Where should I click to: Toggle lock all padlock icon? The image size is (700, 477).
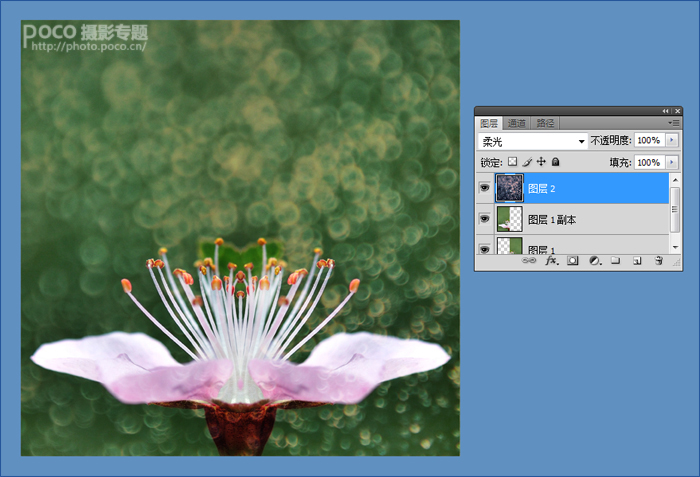[x=555, y=162]
